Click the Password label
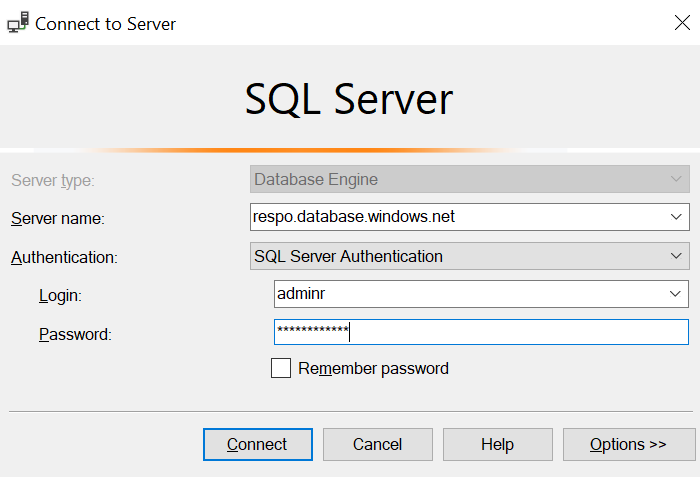Viewport: 700px width, 477px height. coord(74,334)
